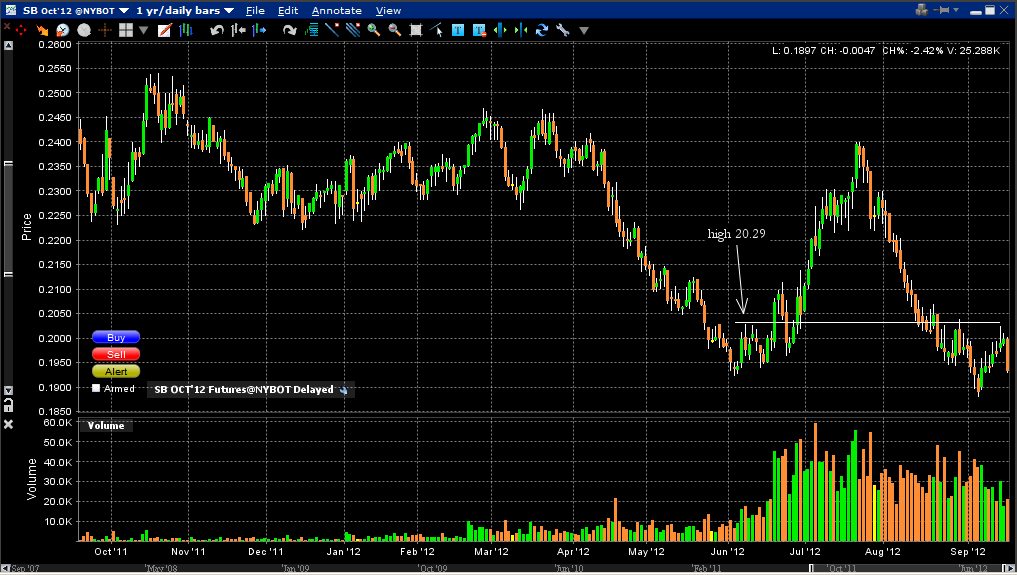Select the parallel lines channel tool
The image size is (1017, 575).
tap(353, 30)
